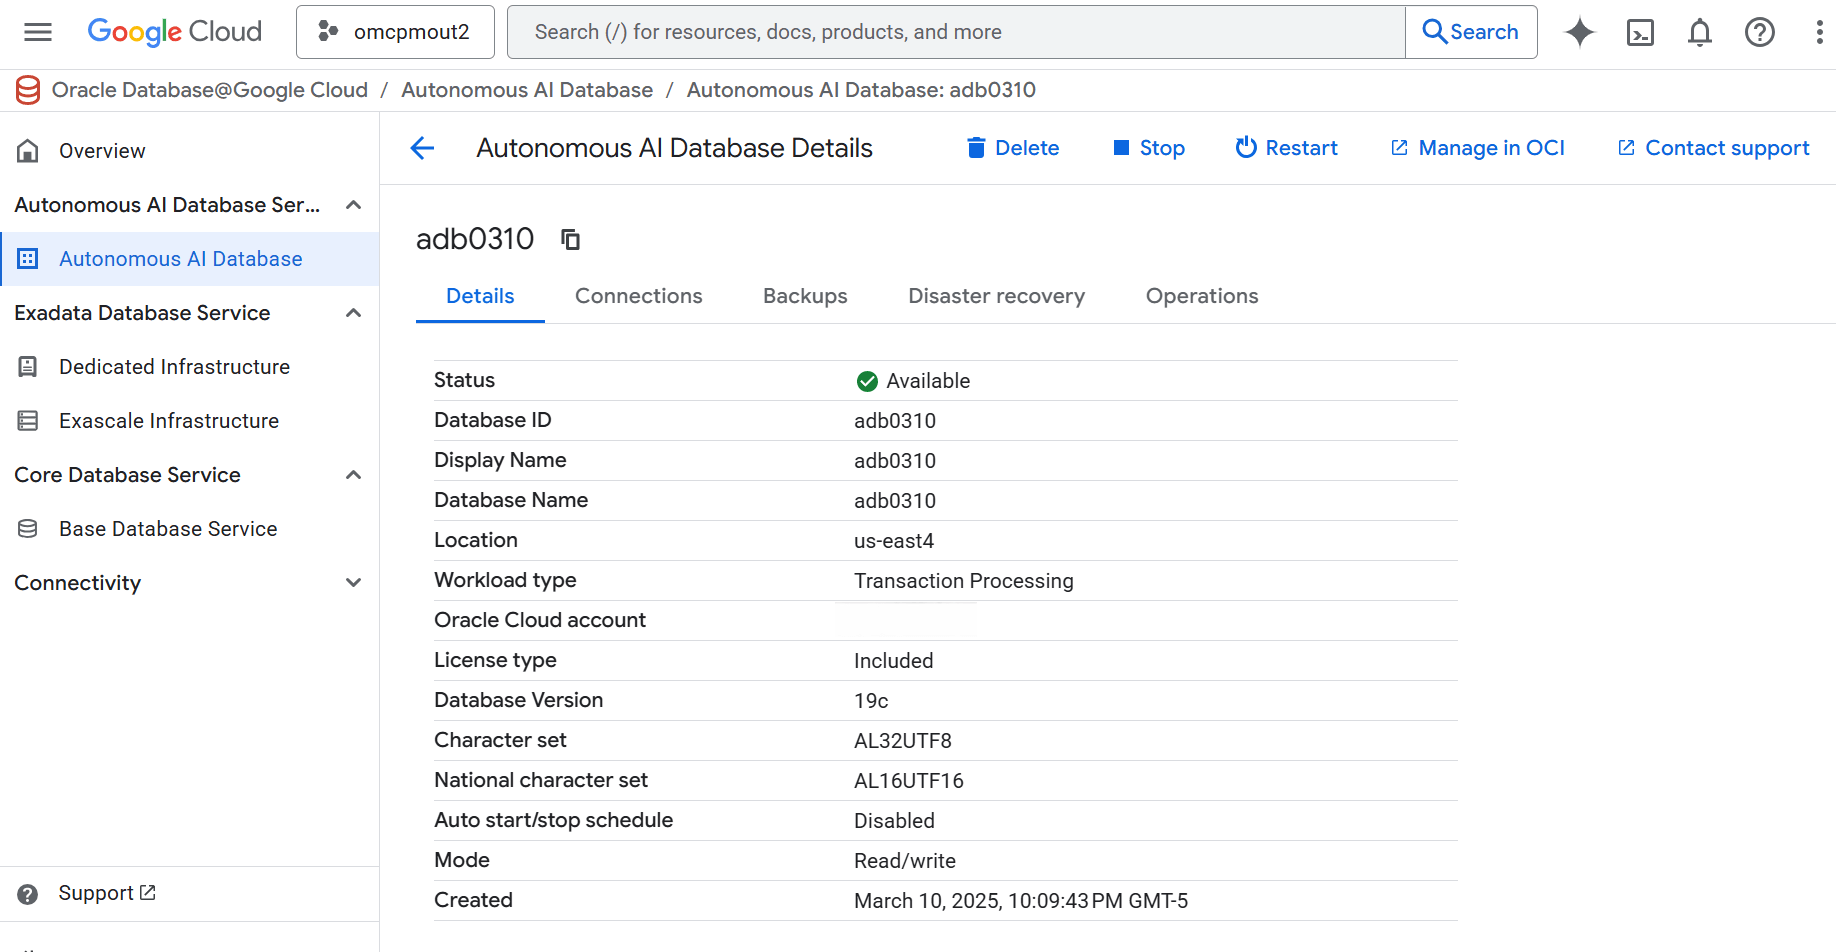This screenshot has height=952, width=1836.
Task: Open the Cloud Shell terminal icon
Action: click(x=1640, y=32)
